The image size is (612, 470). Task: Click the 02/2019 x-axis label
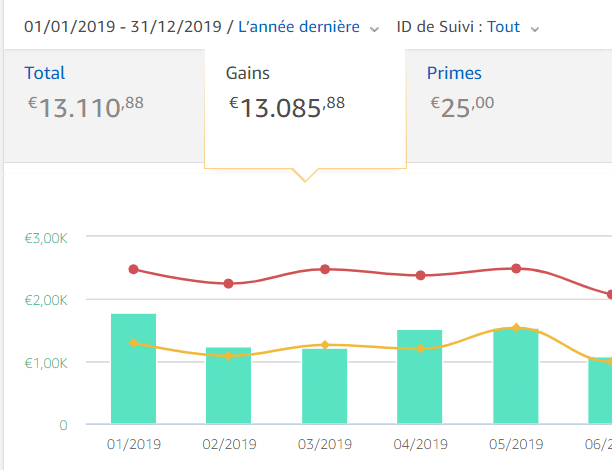230,444
